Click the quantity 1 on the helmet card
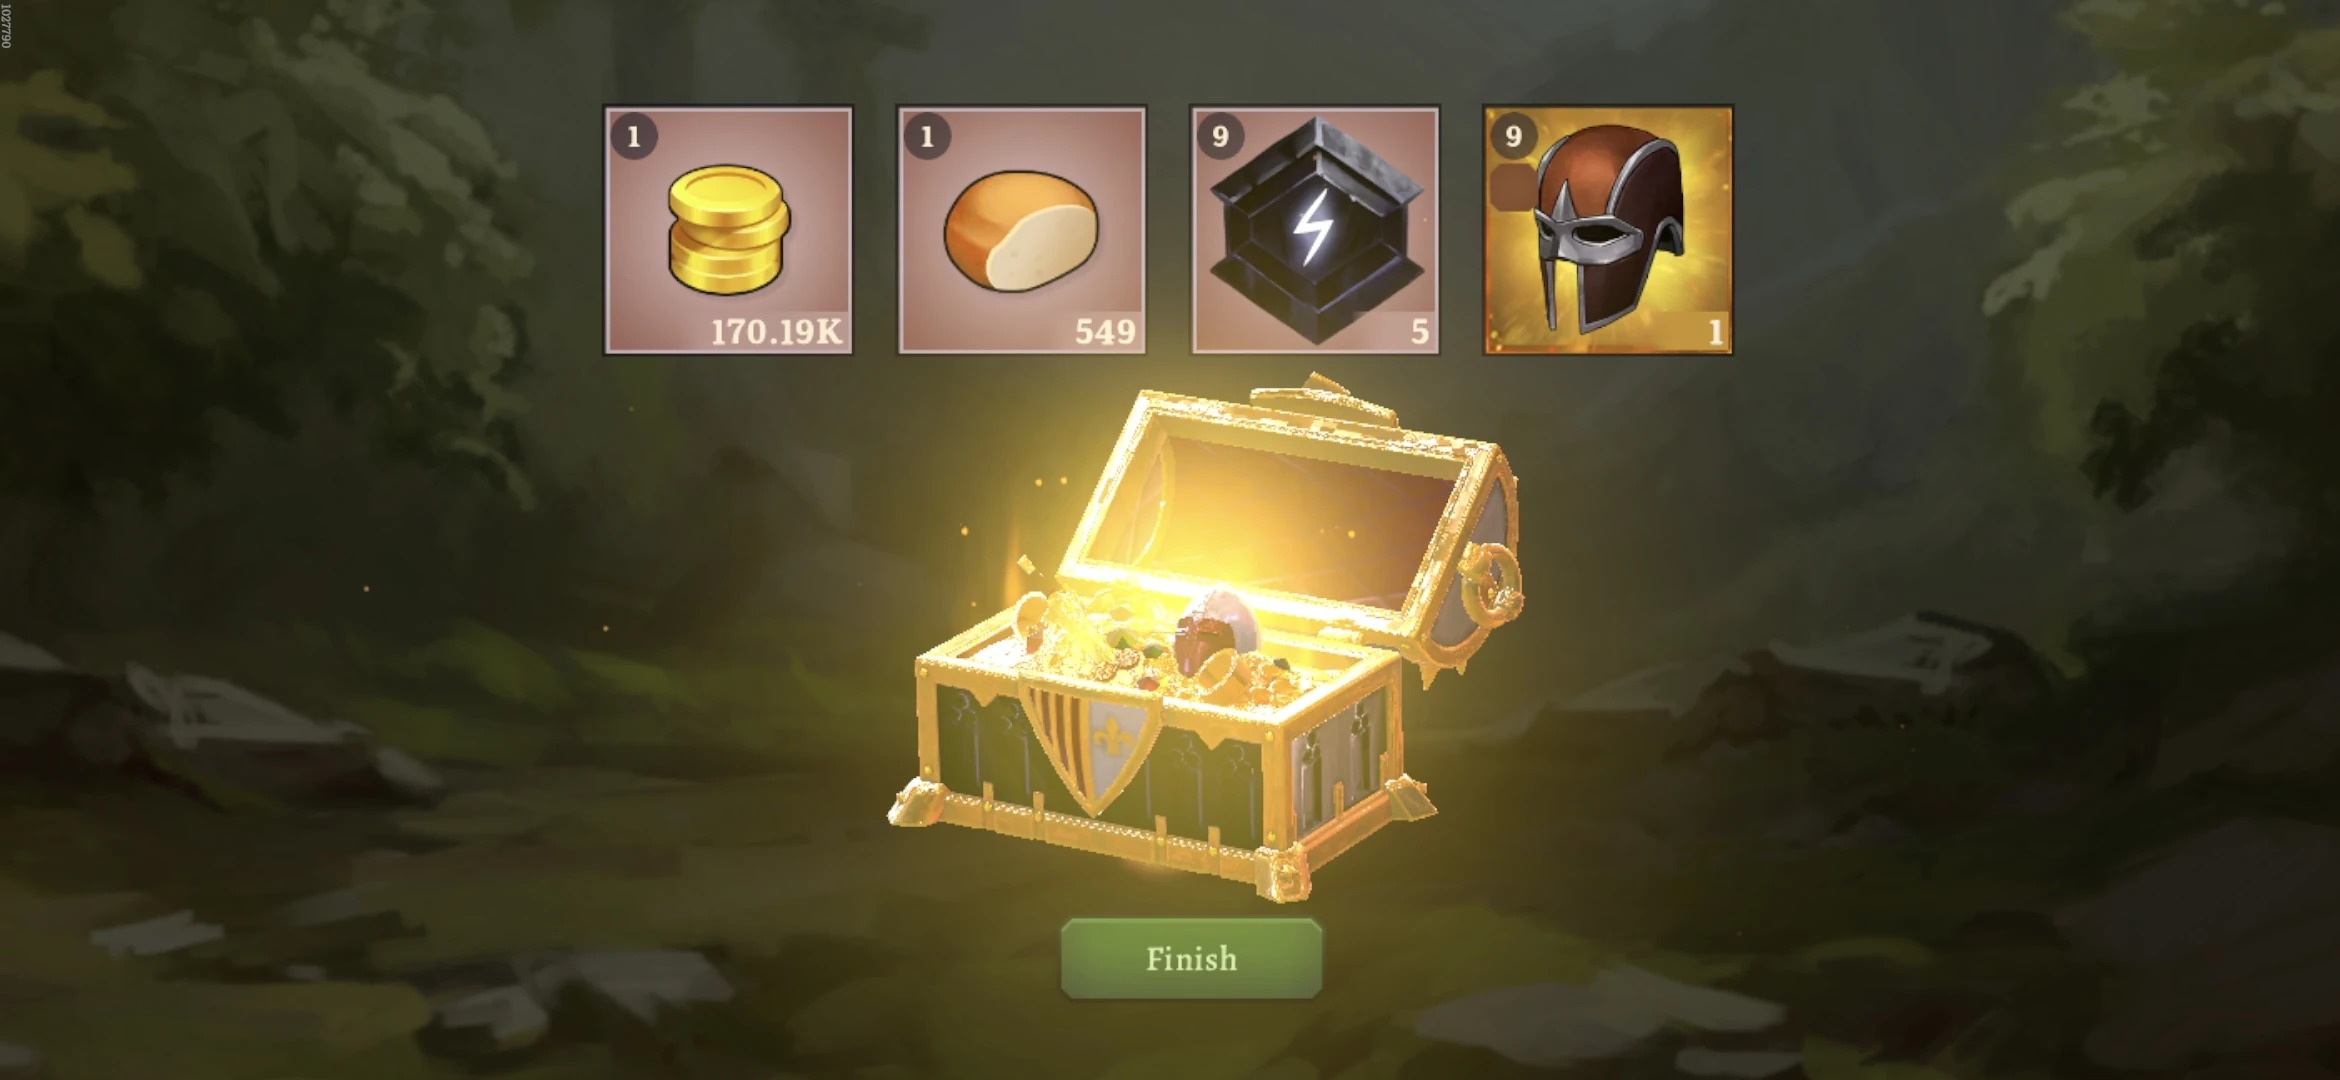 click(1716, 332)
